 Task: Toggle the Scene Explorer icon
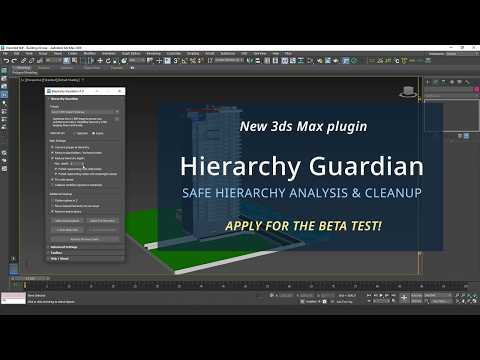click(267, 61)
